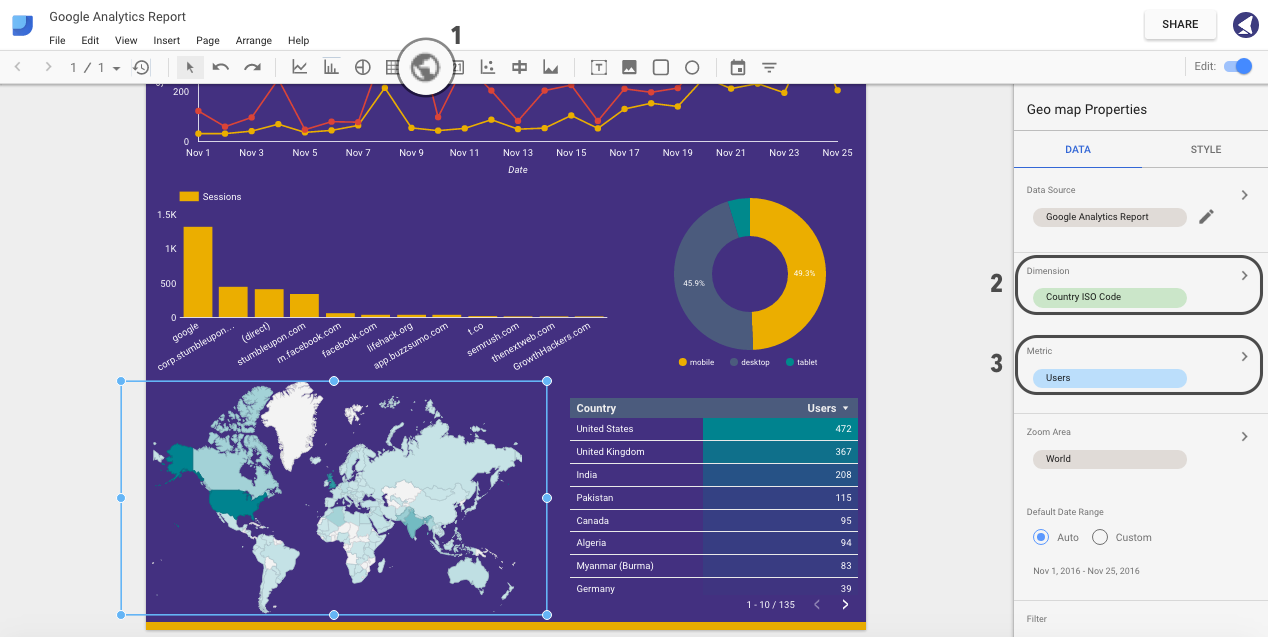The width and height of the screenshot is (1268, 637).
Task: Open the Zoom Area options
Action: tap(1245, 436)
